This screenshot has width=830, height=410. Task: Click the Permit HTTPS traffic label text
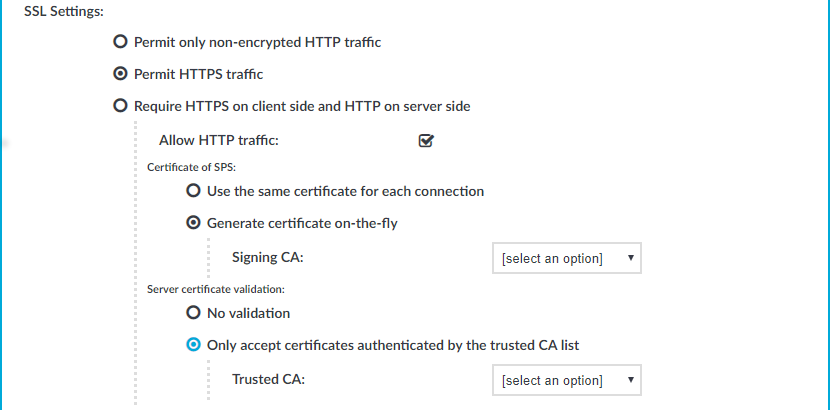(x=199, y=74)
